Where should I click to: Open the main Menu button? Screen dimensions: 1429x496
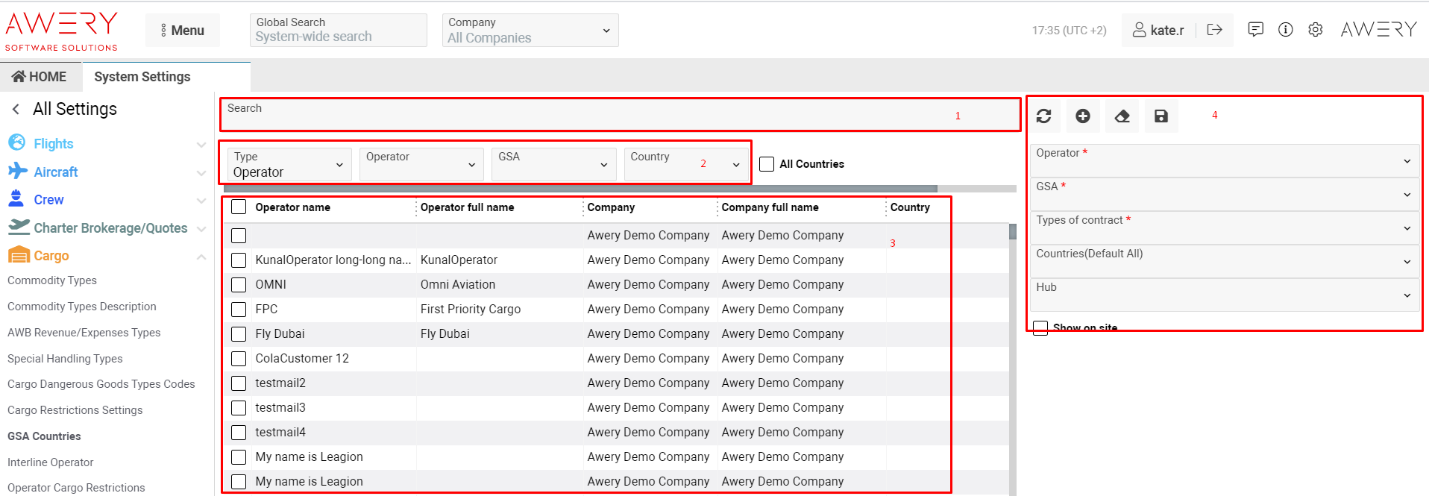click(x=182, y=30)
